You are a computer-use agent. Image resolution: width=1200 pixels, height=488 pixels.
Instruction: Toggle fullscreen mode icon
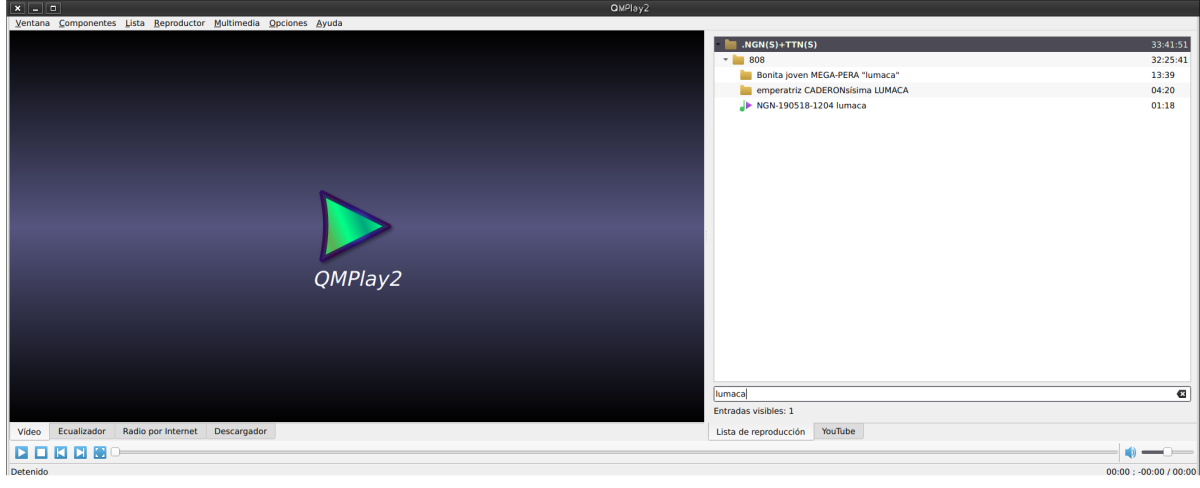point(100,453)
